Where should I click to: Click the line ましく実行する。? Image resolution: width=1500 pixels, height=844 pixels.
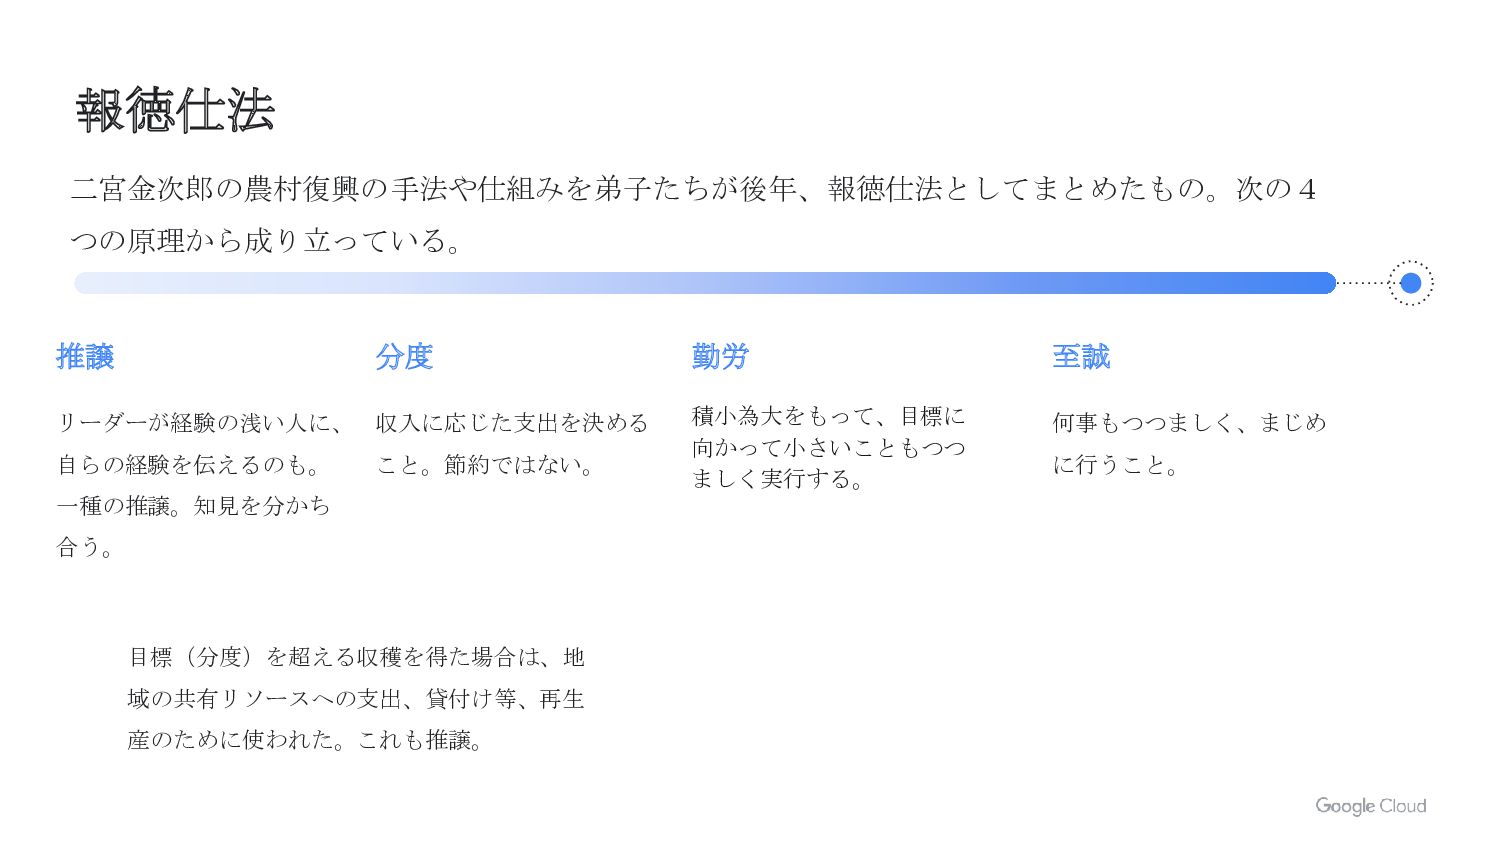[779, 479]
